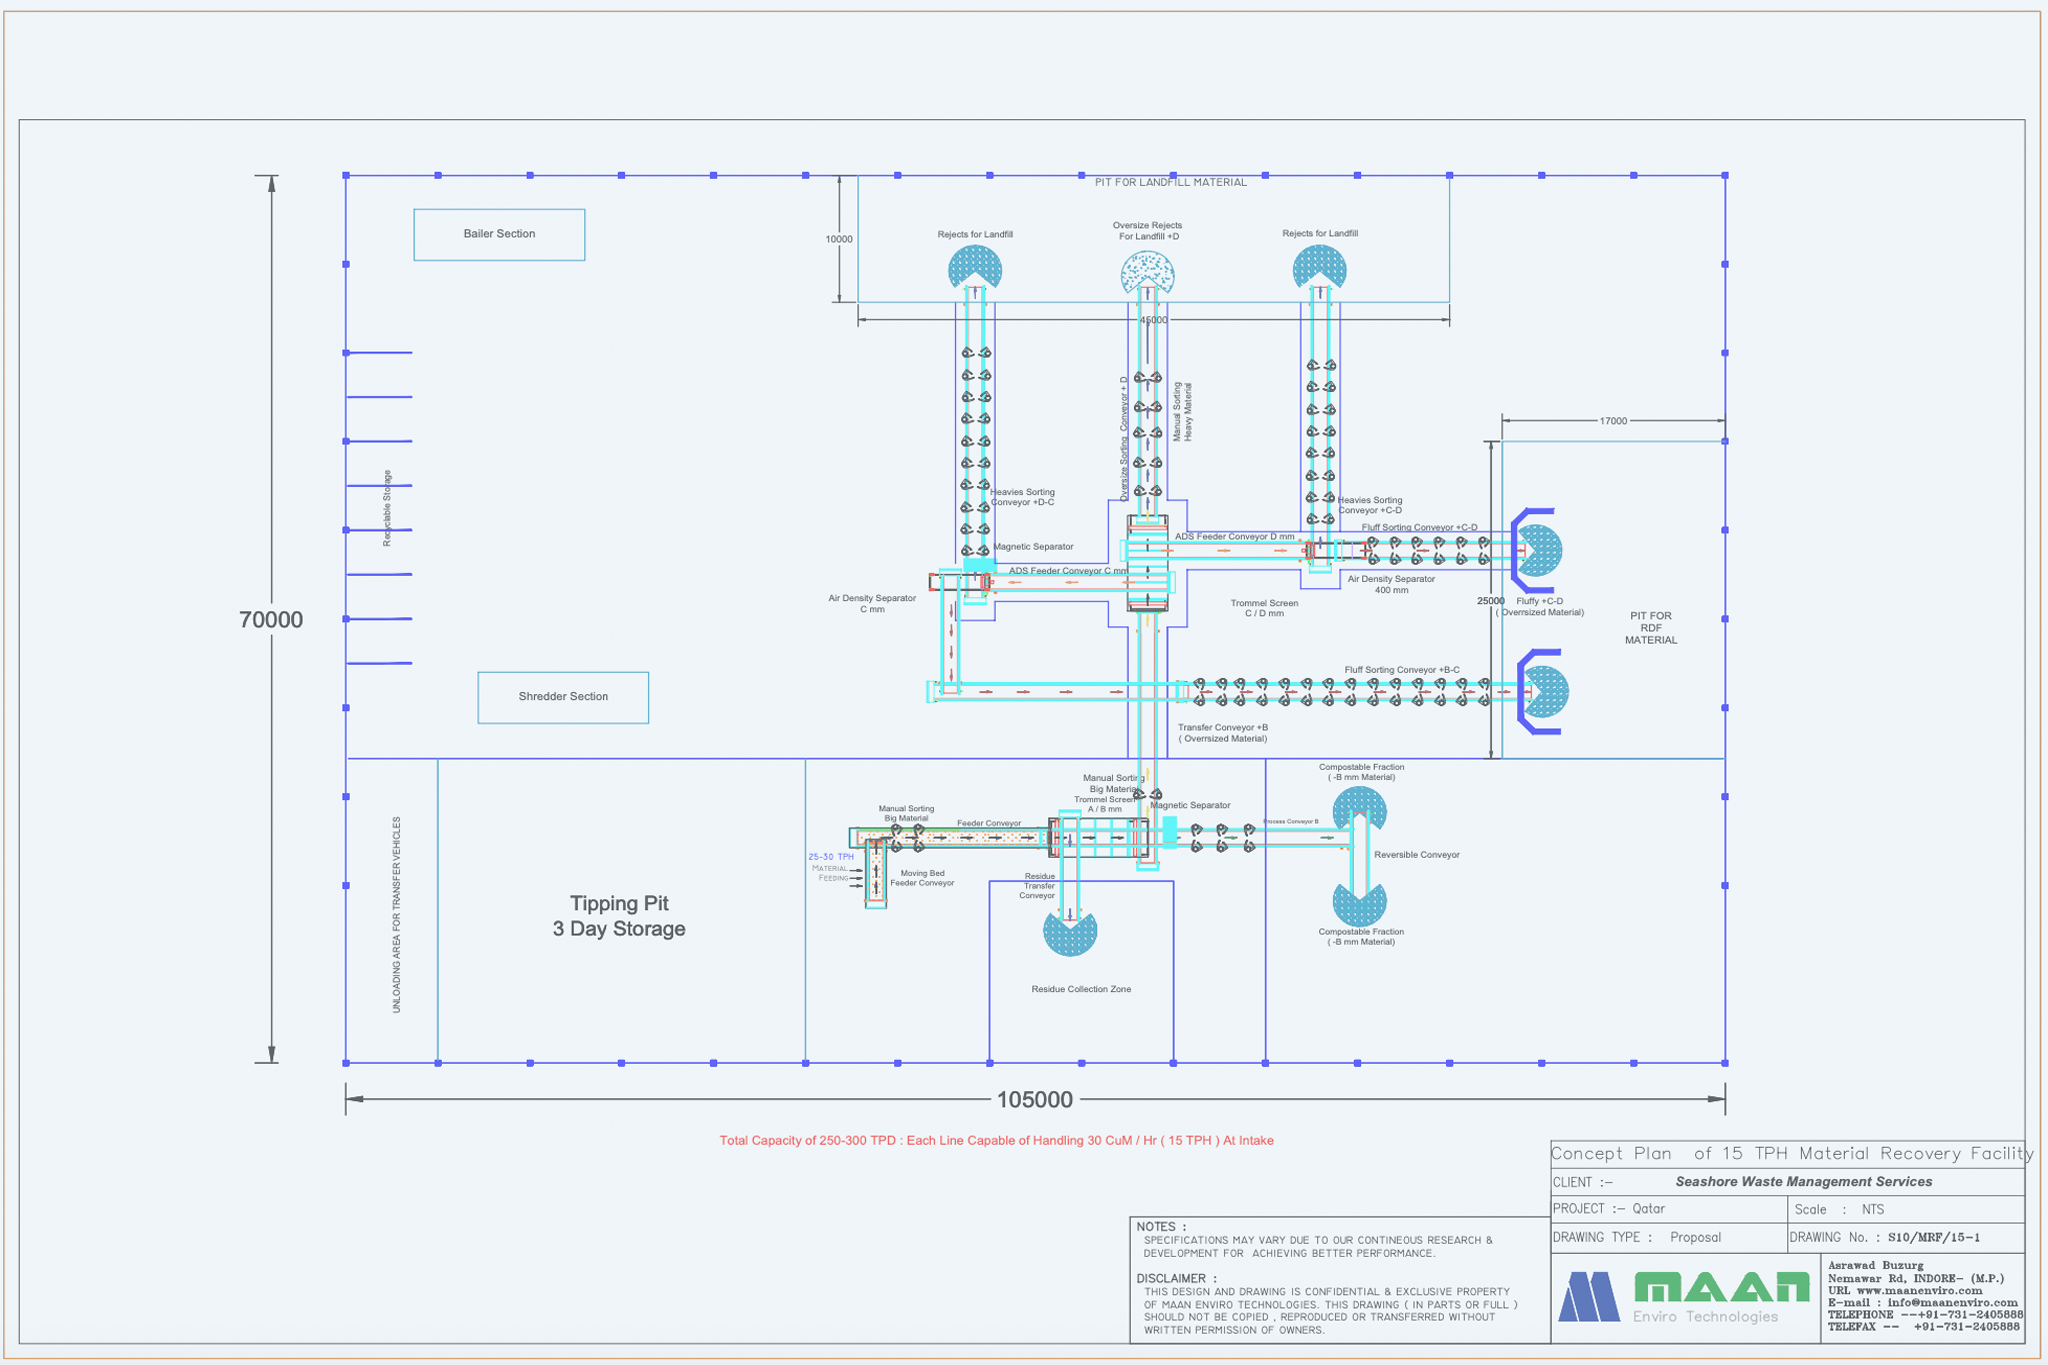This screenshot has height=1365, width=2048.
Task: Click the Residue Transfer Conveyor label
Action: (x=1039, y=886)
